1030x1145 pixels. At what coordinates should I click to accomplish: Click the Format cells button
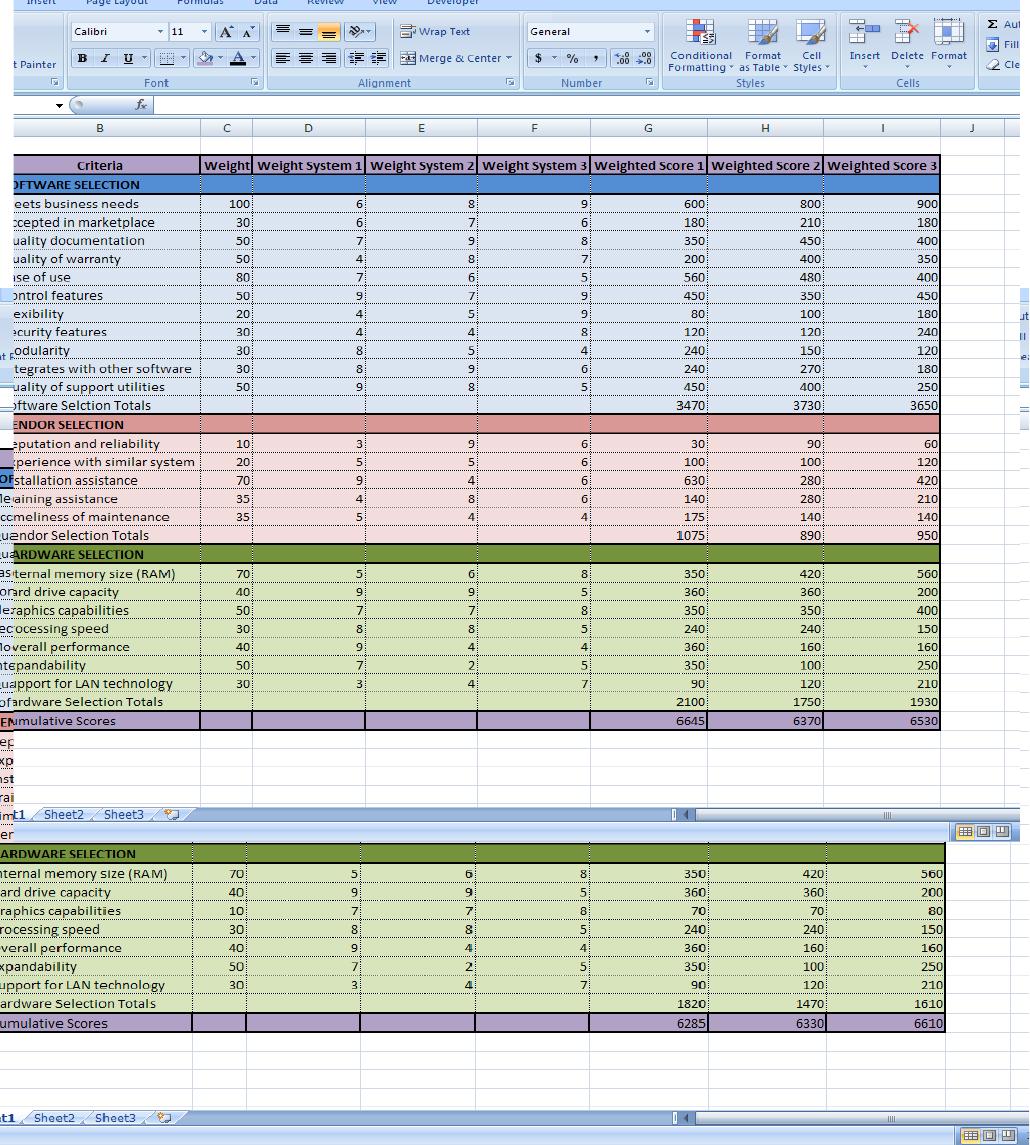(948, 45)
